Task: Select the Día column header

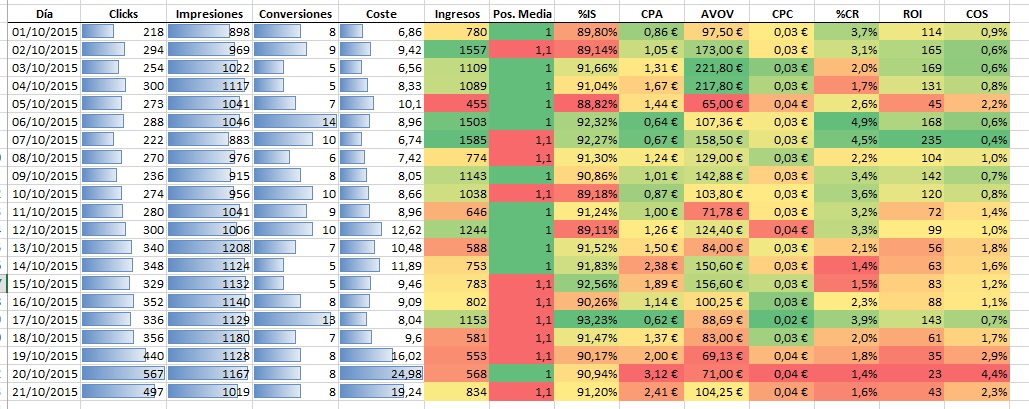Action: 42,15
